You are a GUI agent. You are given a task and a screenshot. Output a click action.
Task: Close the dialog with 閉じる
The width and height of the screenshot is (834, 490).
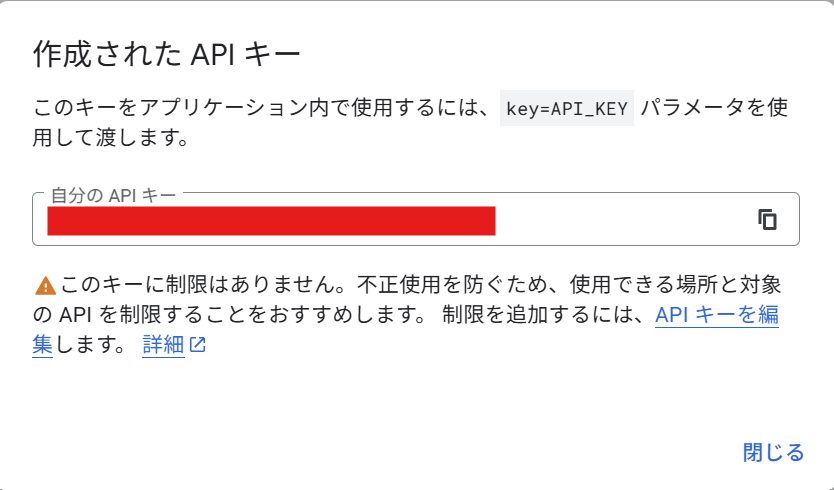point(773,452)
